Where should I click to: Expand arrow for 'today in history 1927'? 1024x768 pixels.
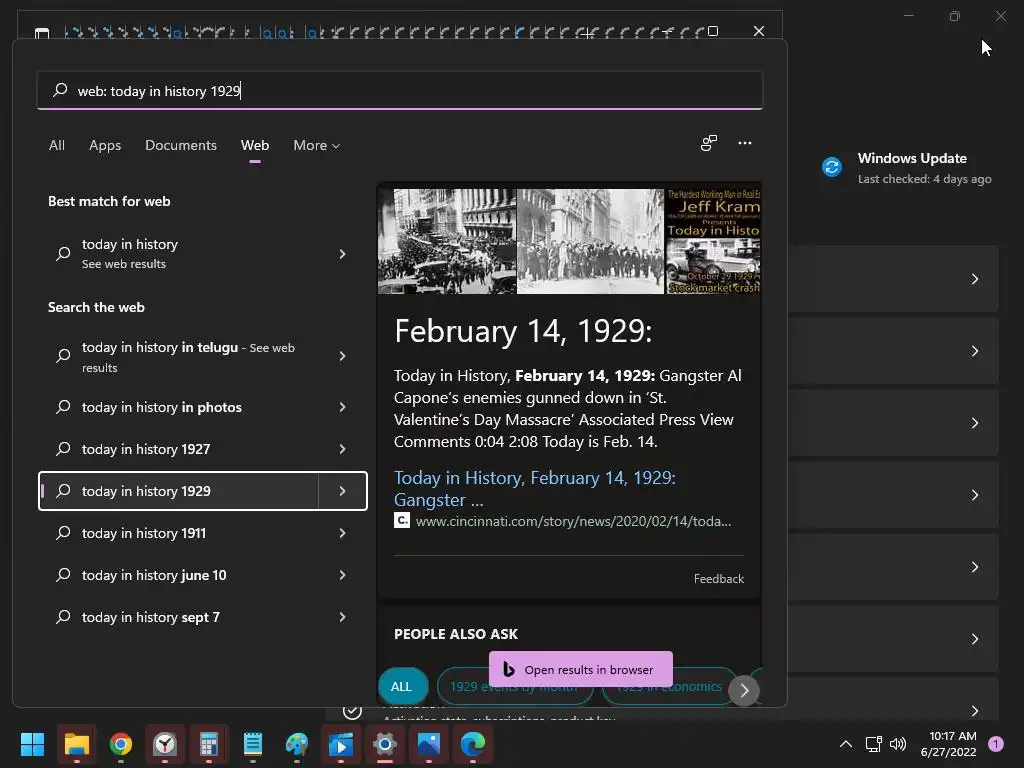(343, 449)
